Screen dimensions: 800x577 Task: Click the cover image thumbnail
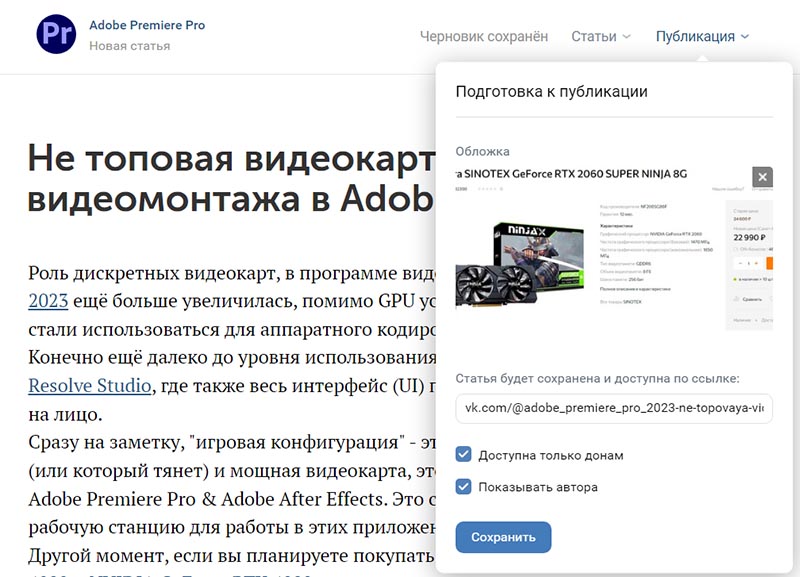coord(614,248)
